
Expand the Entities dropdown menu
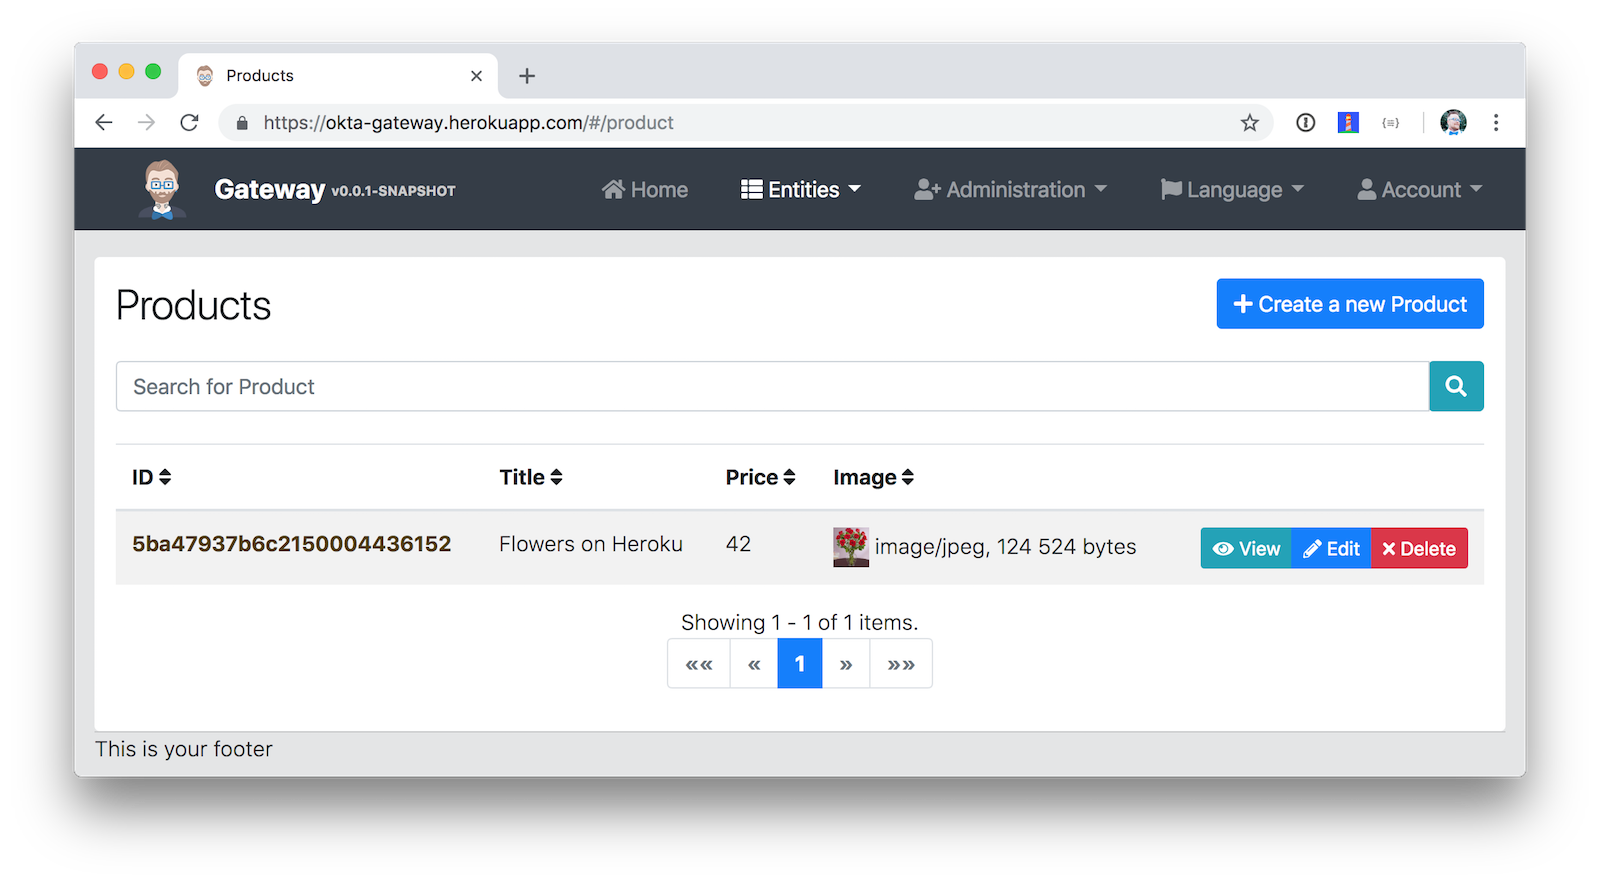click(800, 190)
